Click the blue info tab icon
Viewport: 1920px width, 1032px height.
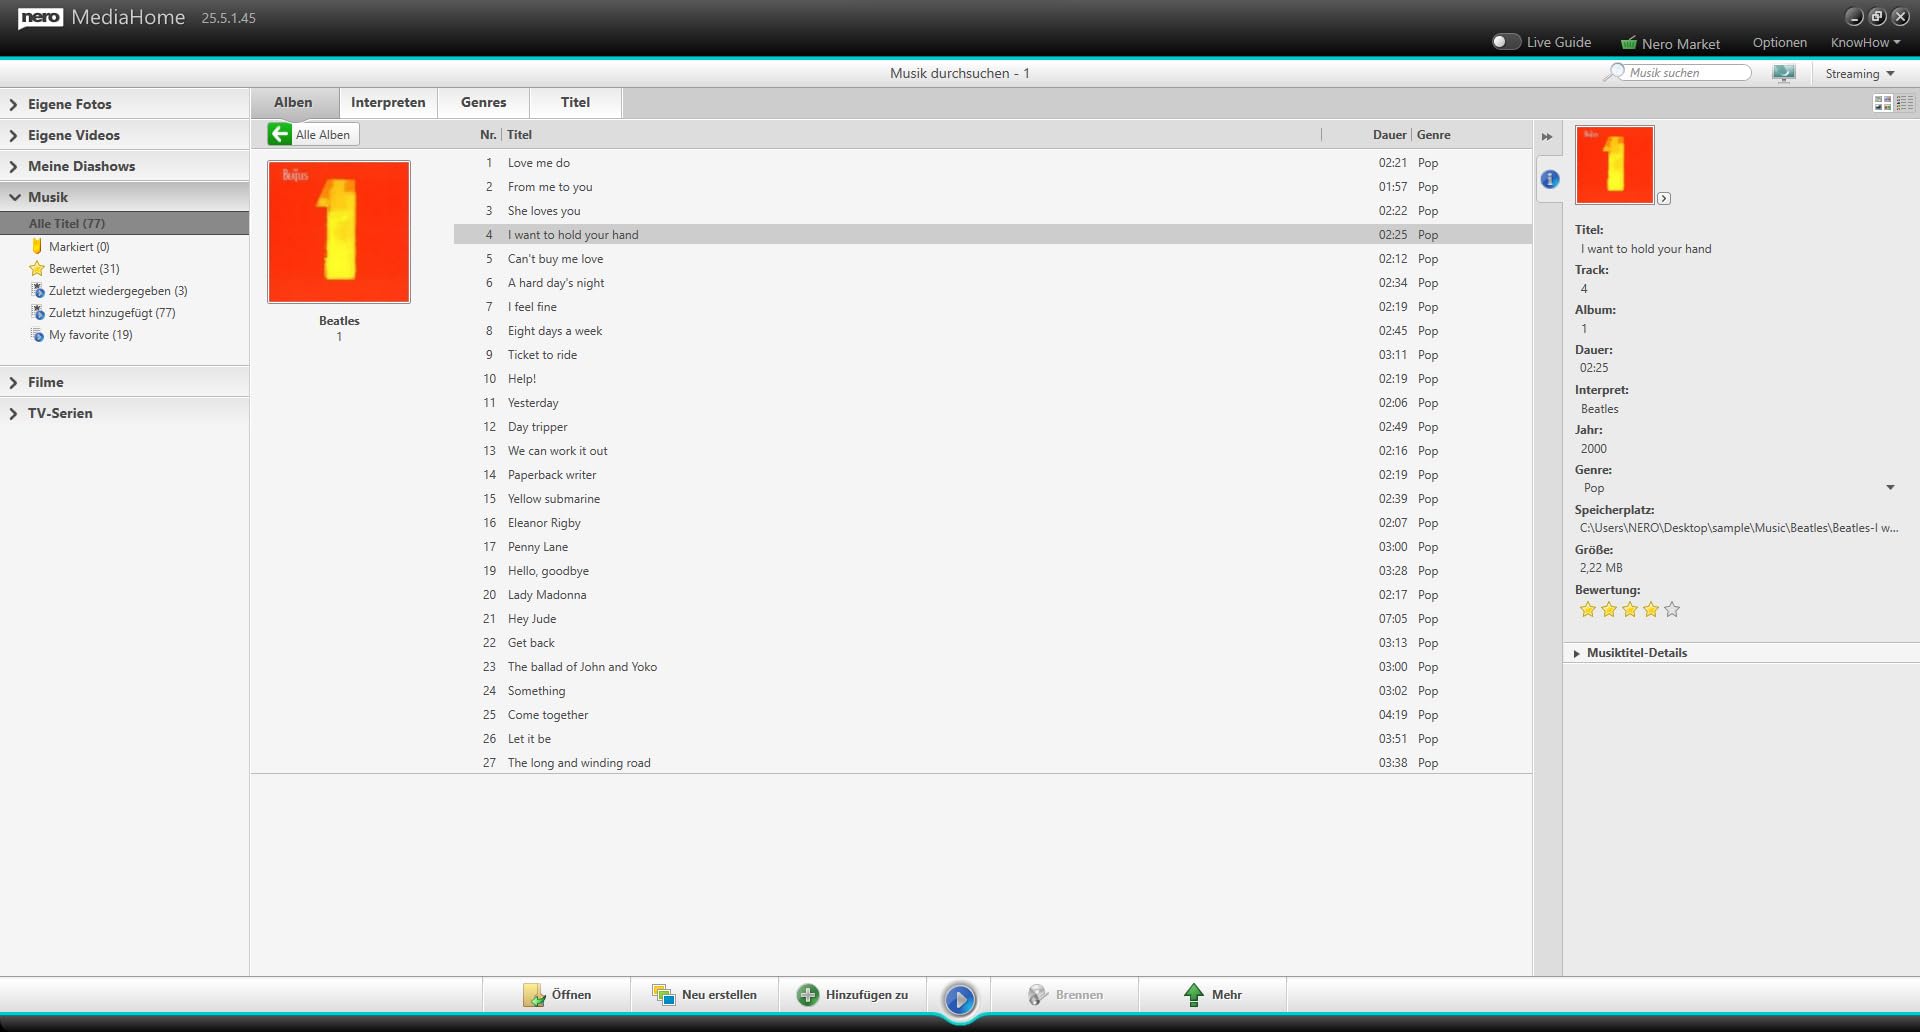click(1550, 179)
